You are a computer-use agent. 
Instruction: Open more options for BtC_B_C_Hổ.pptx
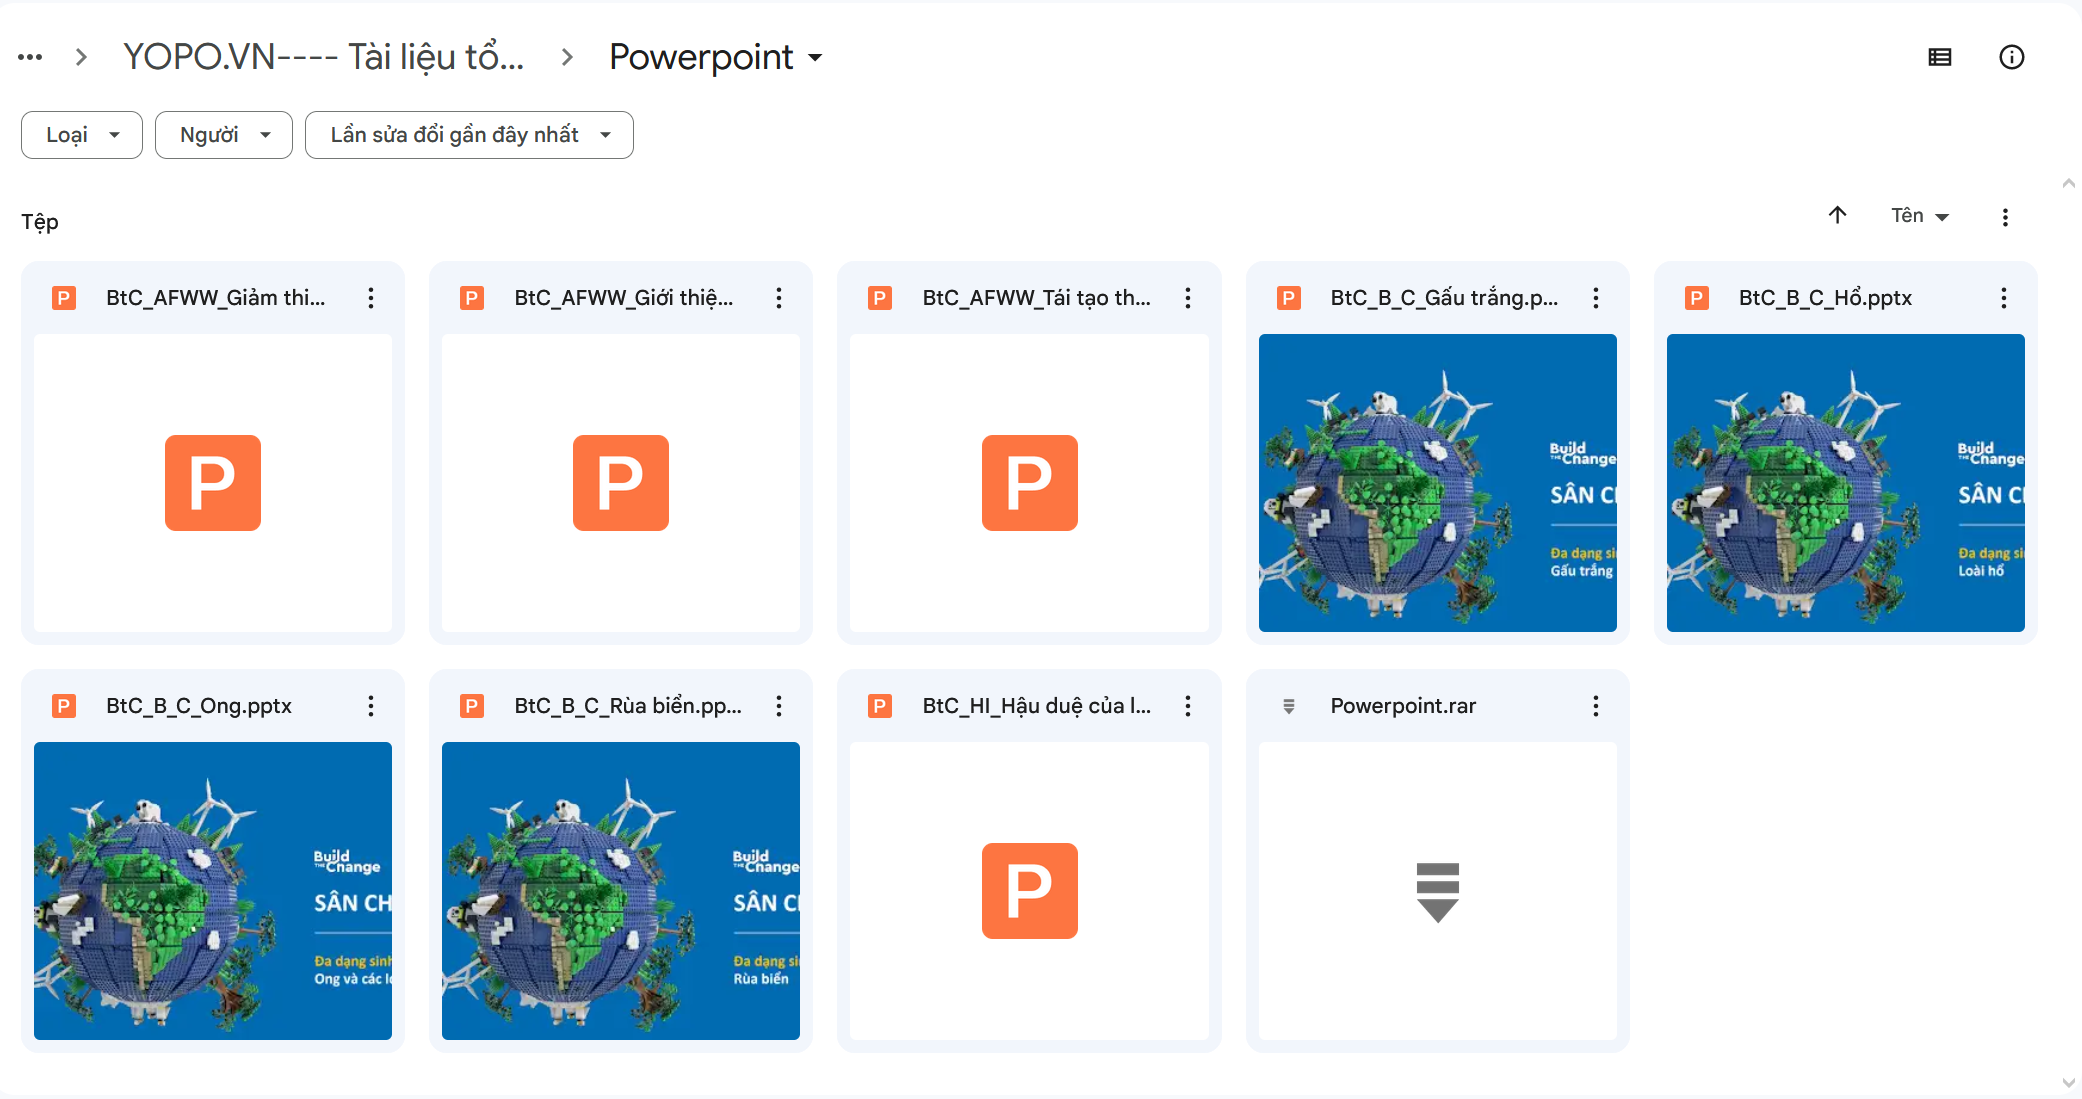(x=2003, y=298)
